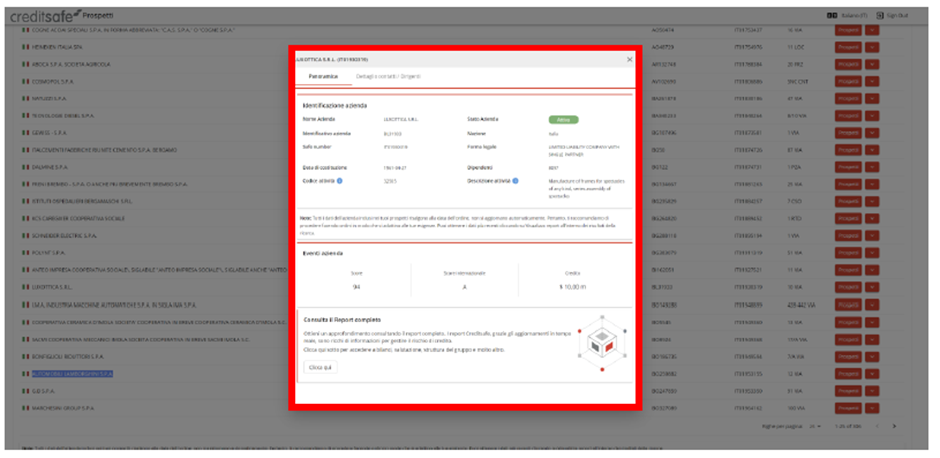Expand dropdown arrow for COGNE ACCIAI SPECIALI row
940x458 pixels.
coord(872,29)
